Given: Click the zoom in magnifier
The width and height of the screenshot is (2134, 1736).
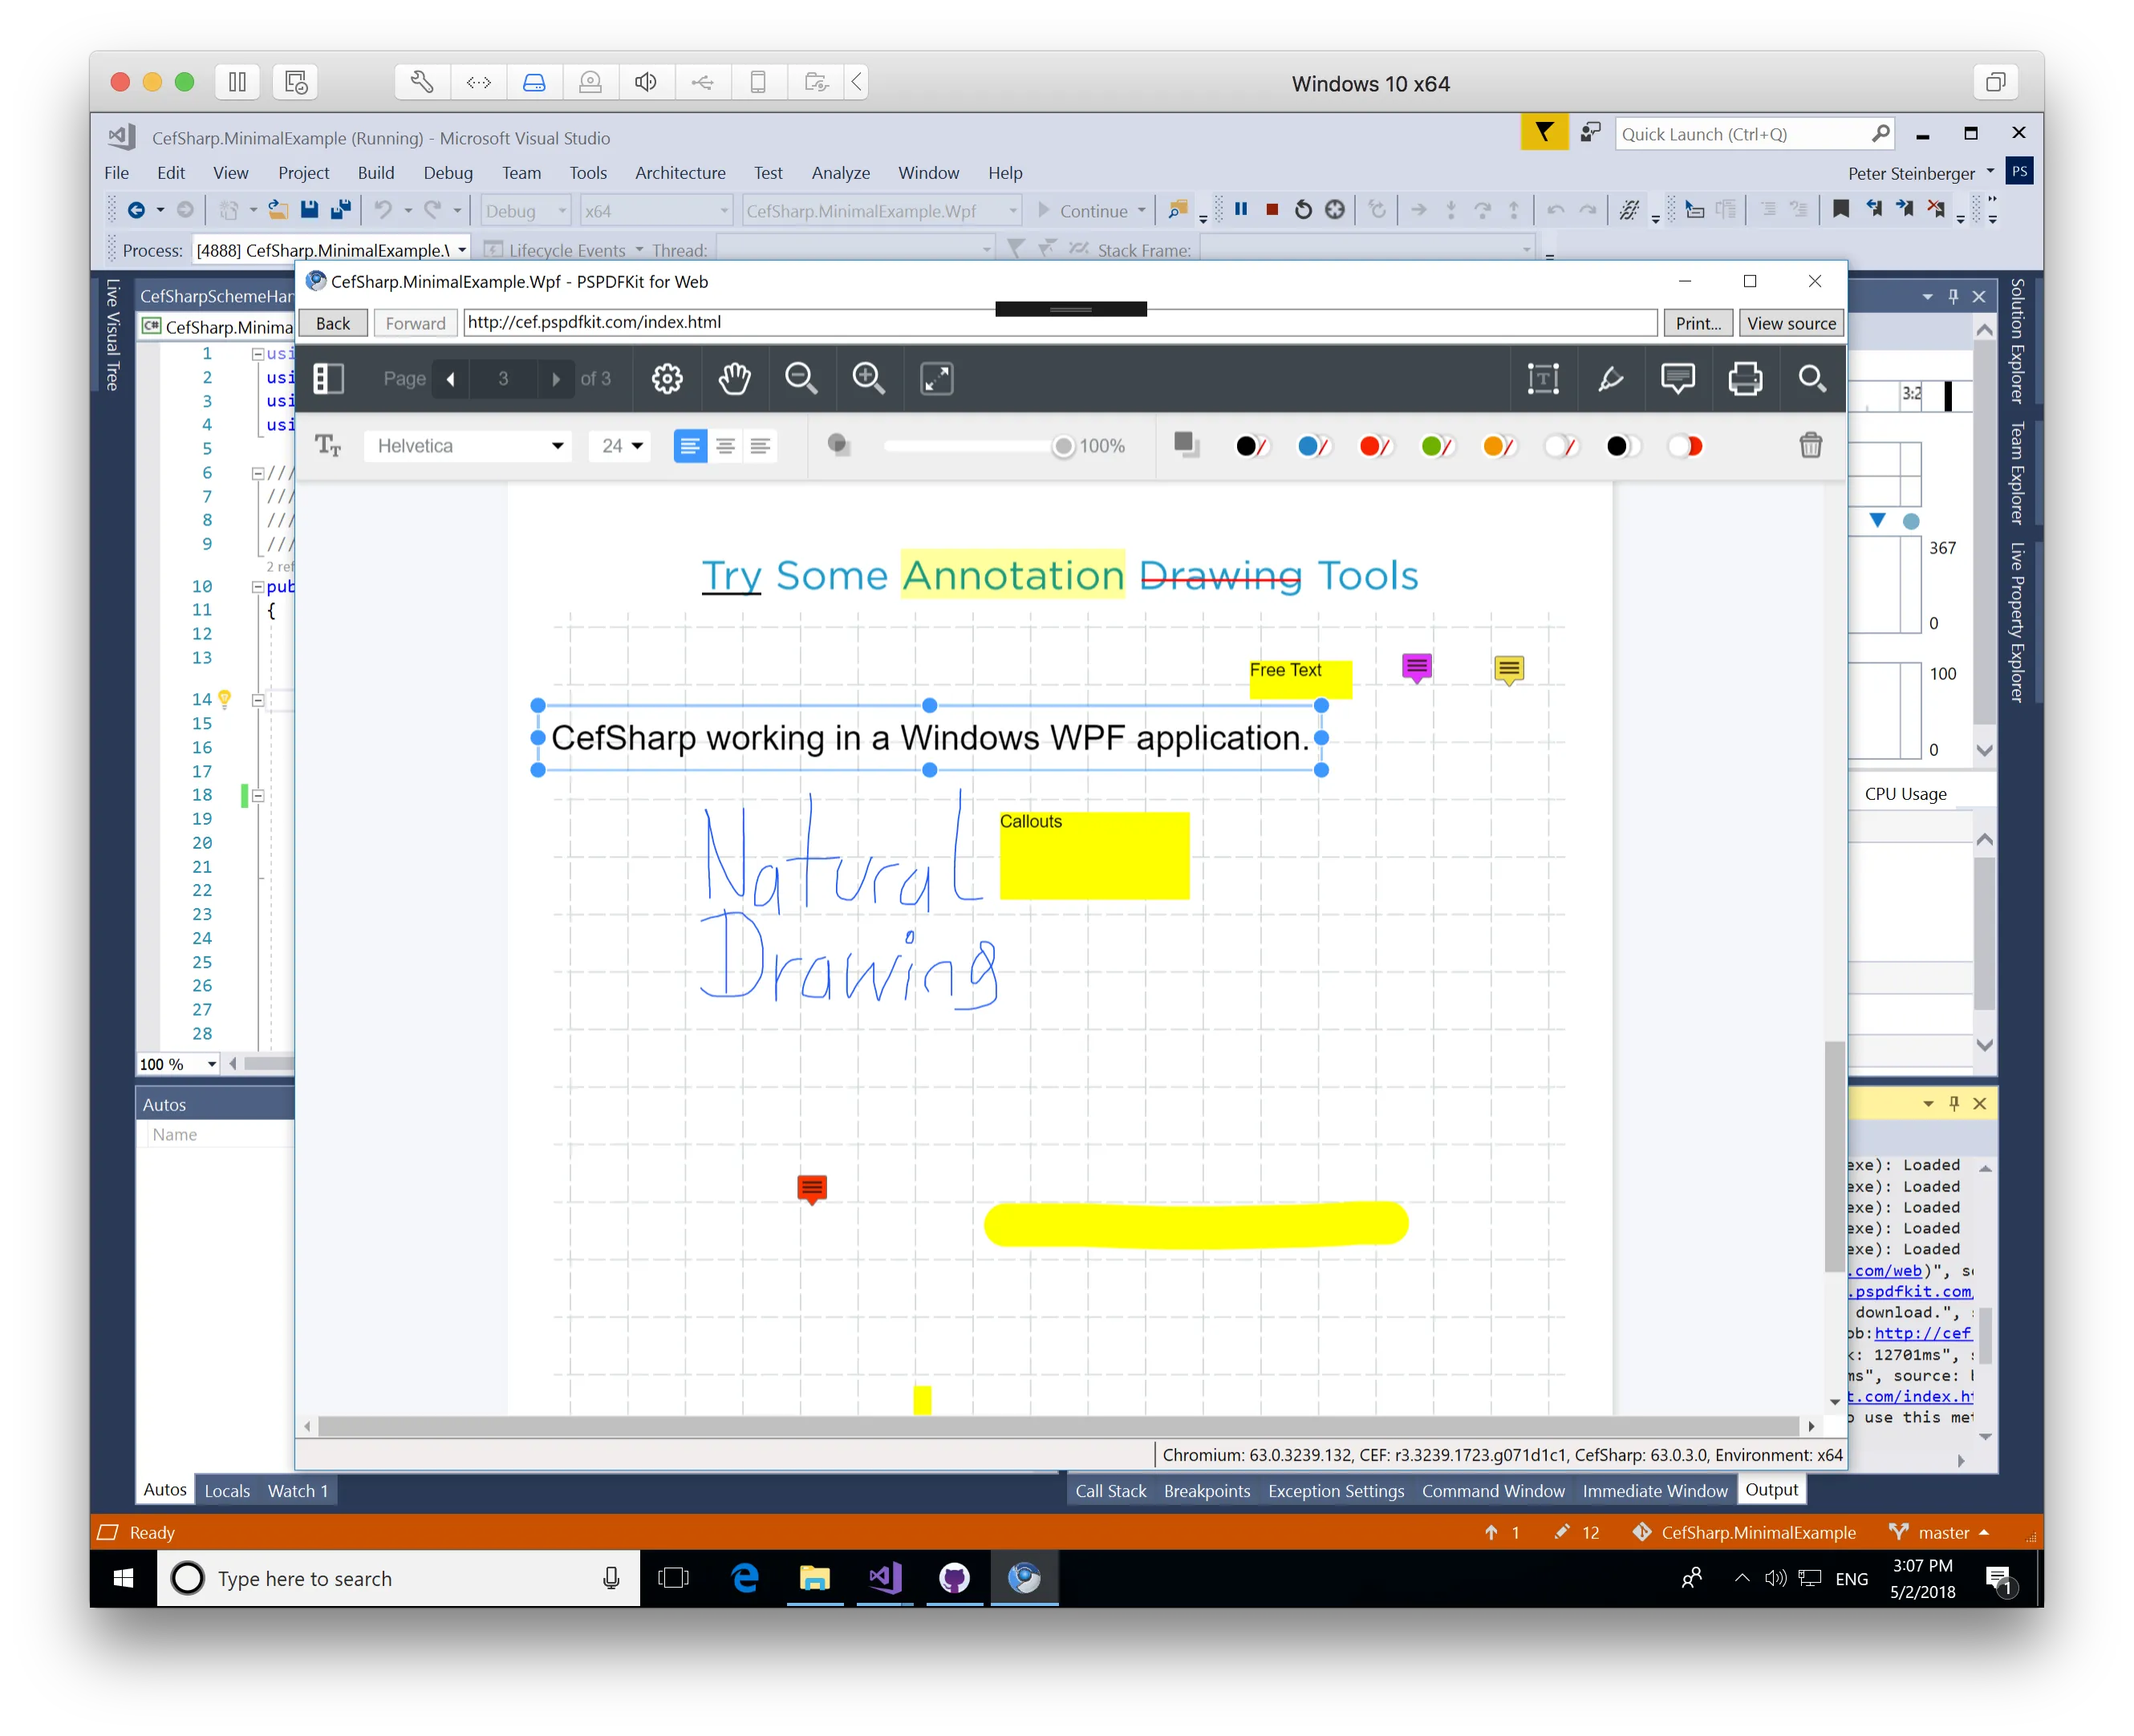Looking at the screenshot, I should [x=868, y=378].
